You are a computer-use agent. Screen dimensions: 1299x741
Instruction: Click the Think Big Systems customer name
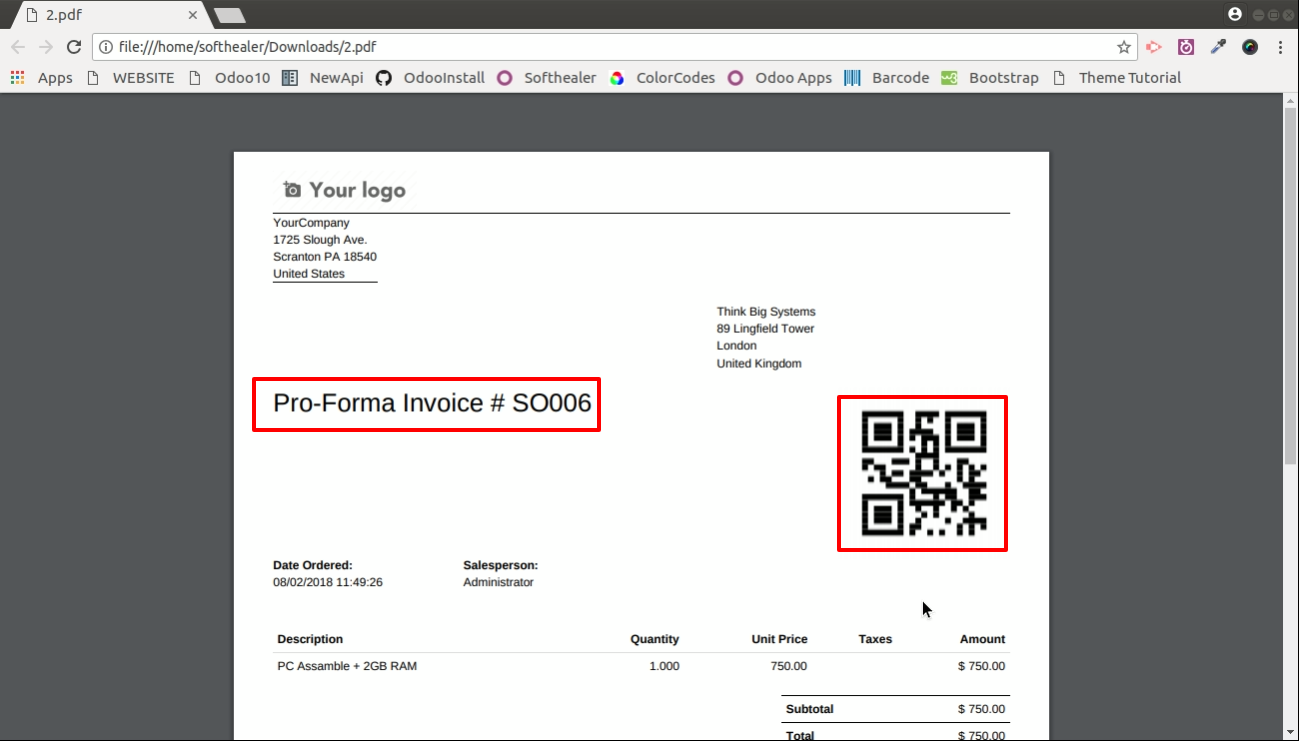pos(766,312)
